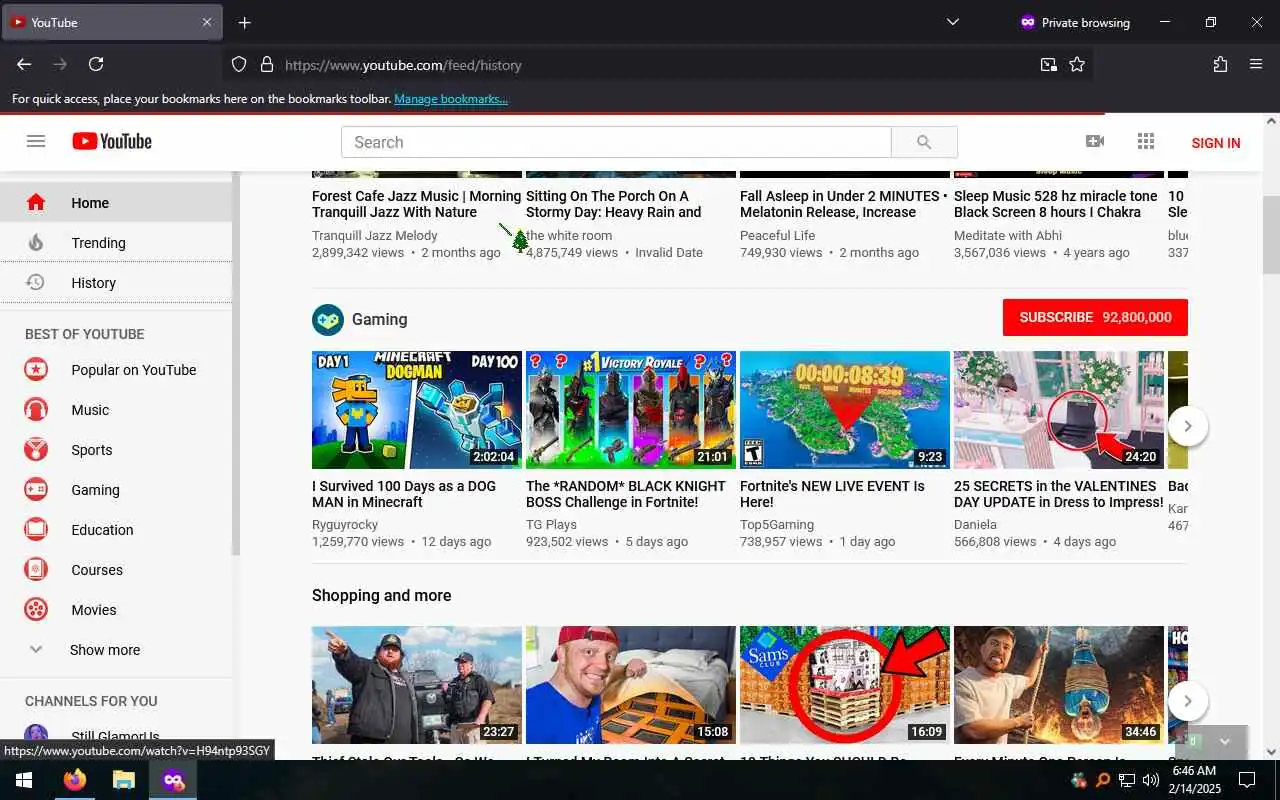1280x800 pixels.
Task: Click the Tranquill Jazz Melody channel name
Action: coord(375,235)
